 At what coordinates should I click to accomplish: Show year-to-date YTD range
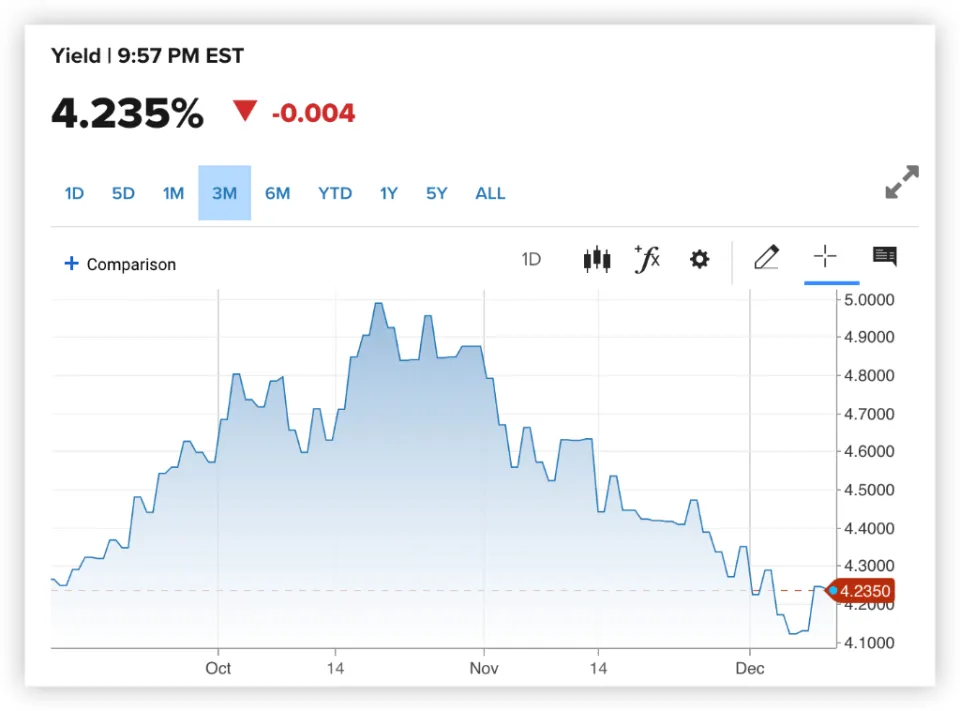[x=335, y=193]
